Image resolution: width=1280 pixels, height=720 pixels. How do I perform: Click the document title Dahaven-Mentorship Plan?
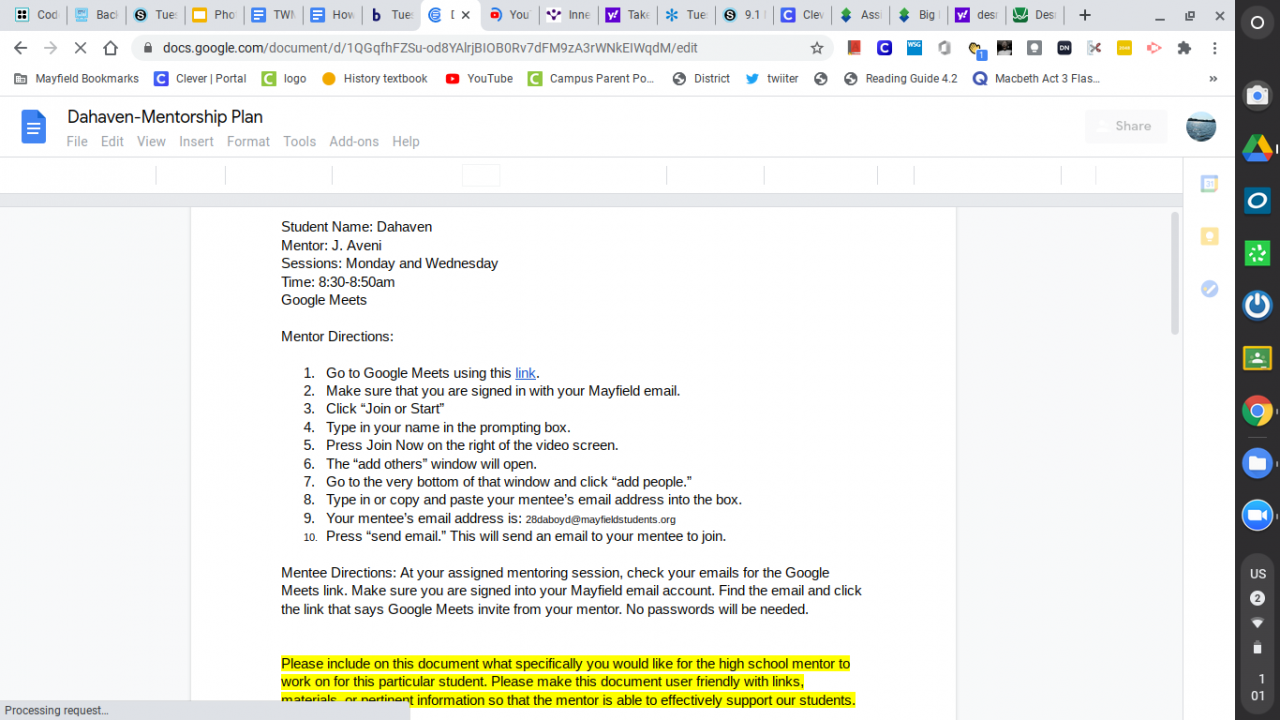point(165,117)
